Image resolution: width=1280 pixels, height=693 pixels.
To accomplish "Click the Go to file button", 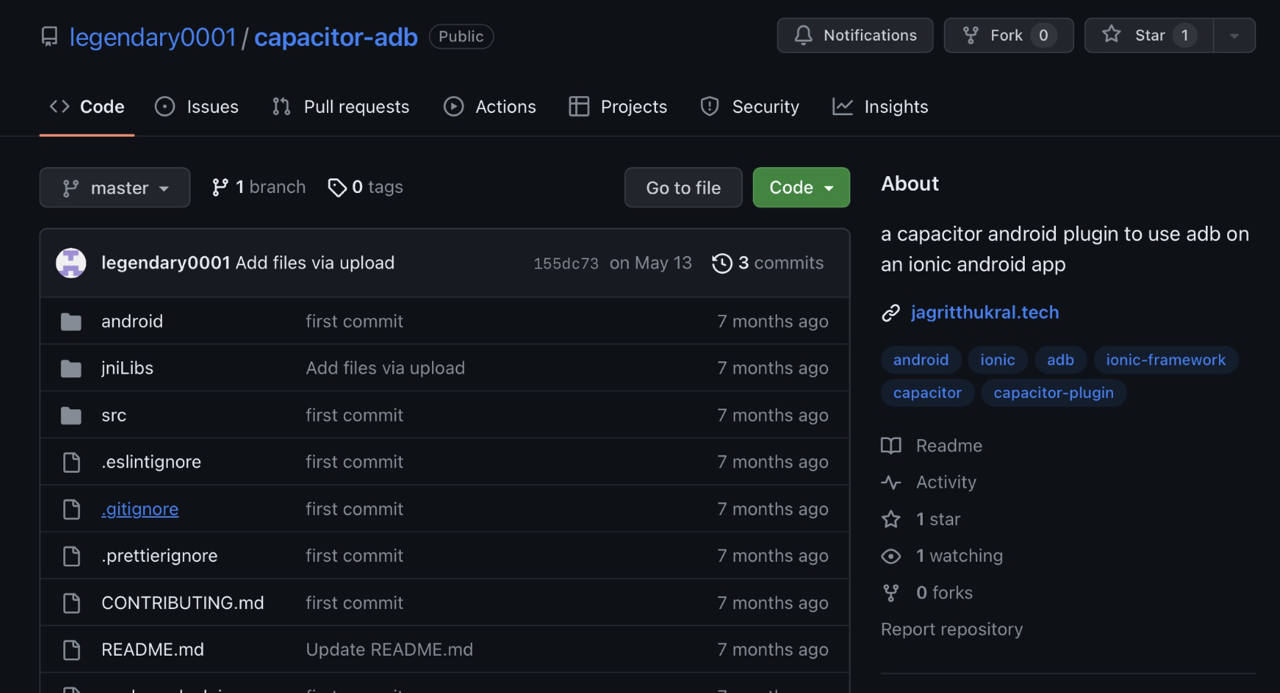I will [x=683, y=187].
